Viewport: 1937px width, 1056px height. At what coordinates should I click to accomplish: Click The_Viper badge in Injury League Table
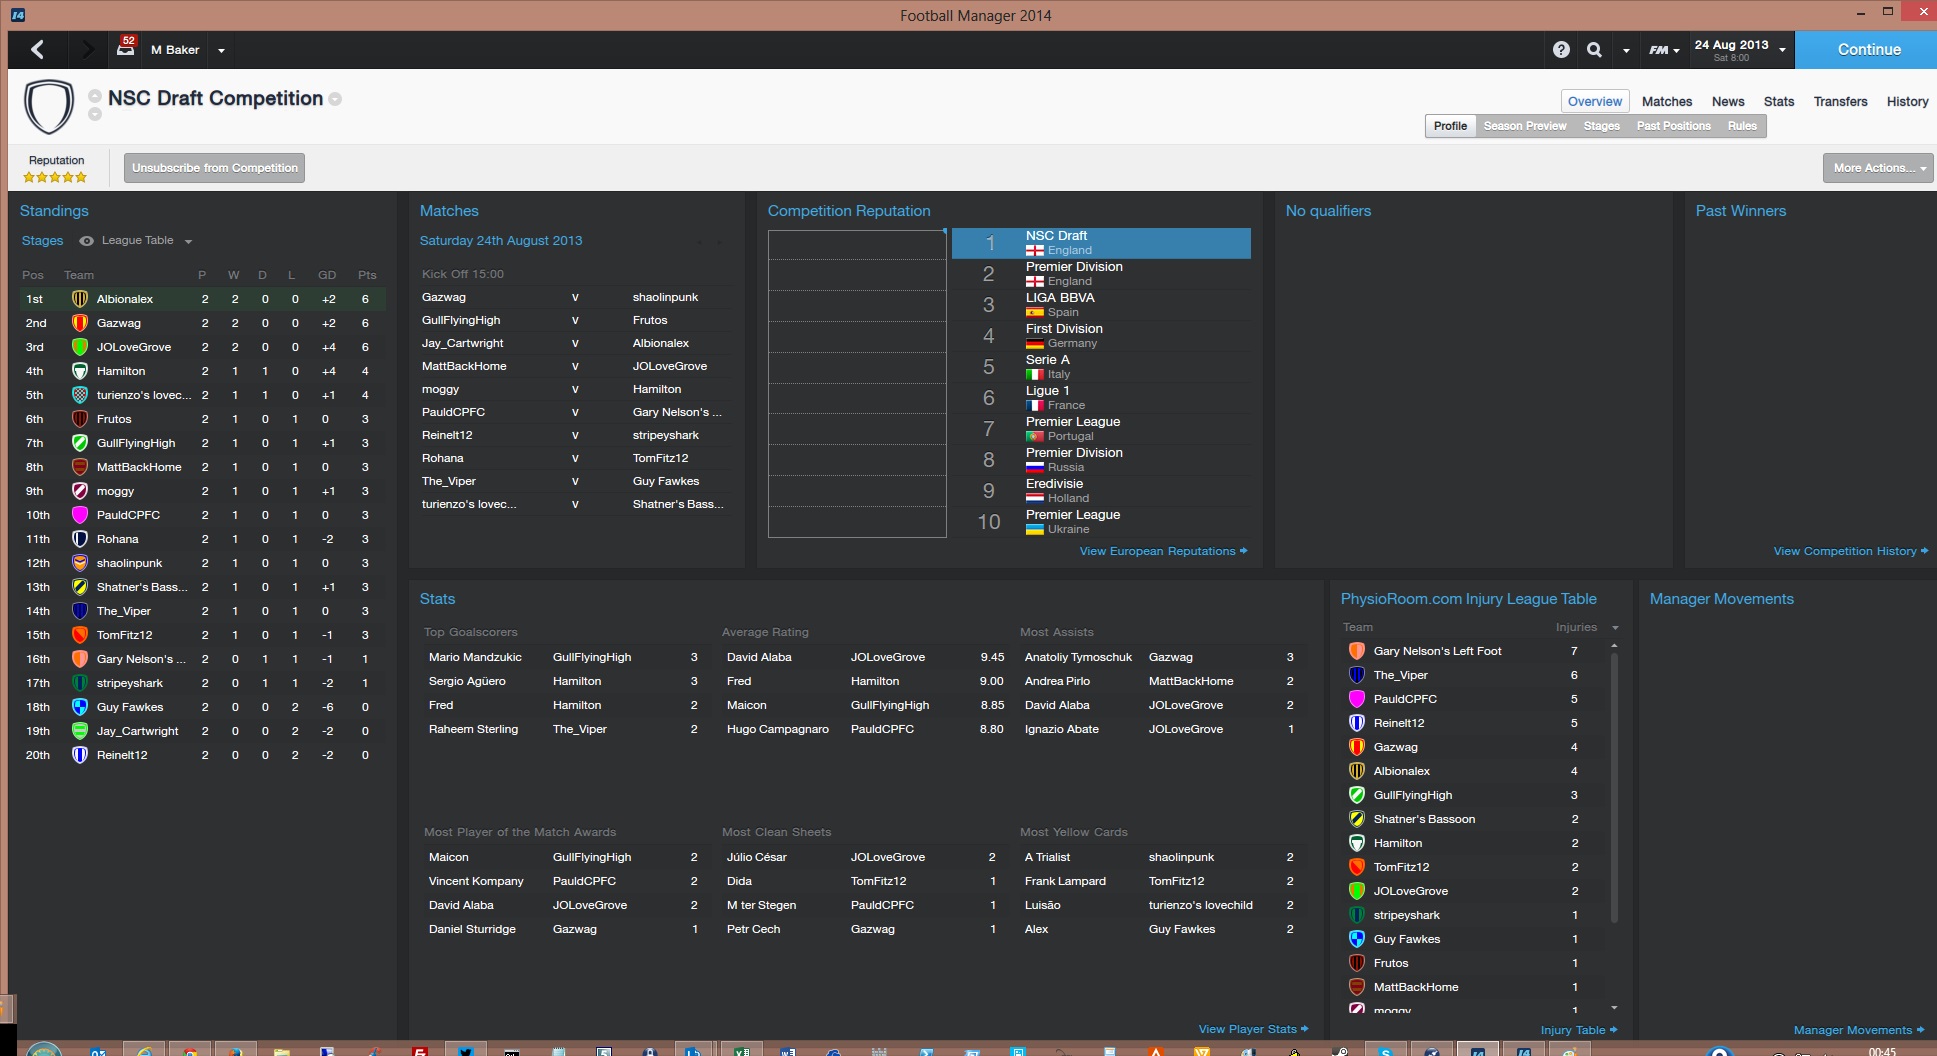pyautogui.click(x=1357, y=675)
